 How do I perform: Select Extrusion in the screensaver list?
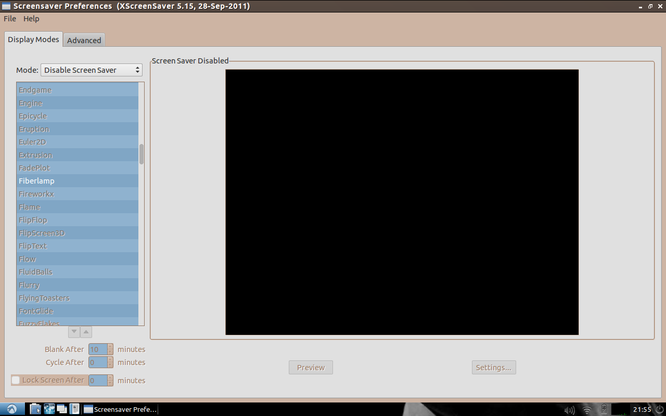77,155
